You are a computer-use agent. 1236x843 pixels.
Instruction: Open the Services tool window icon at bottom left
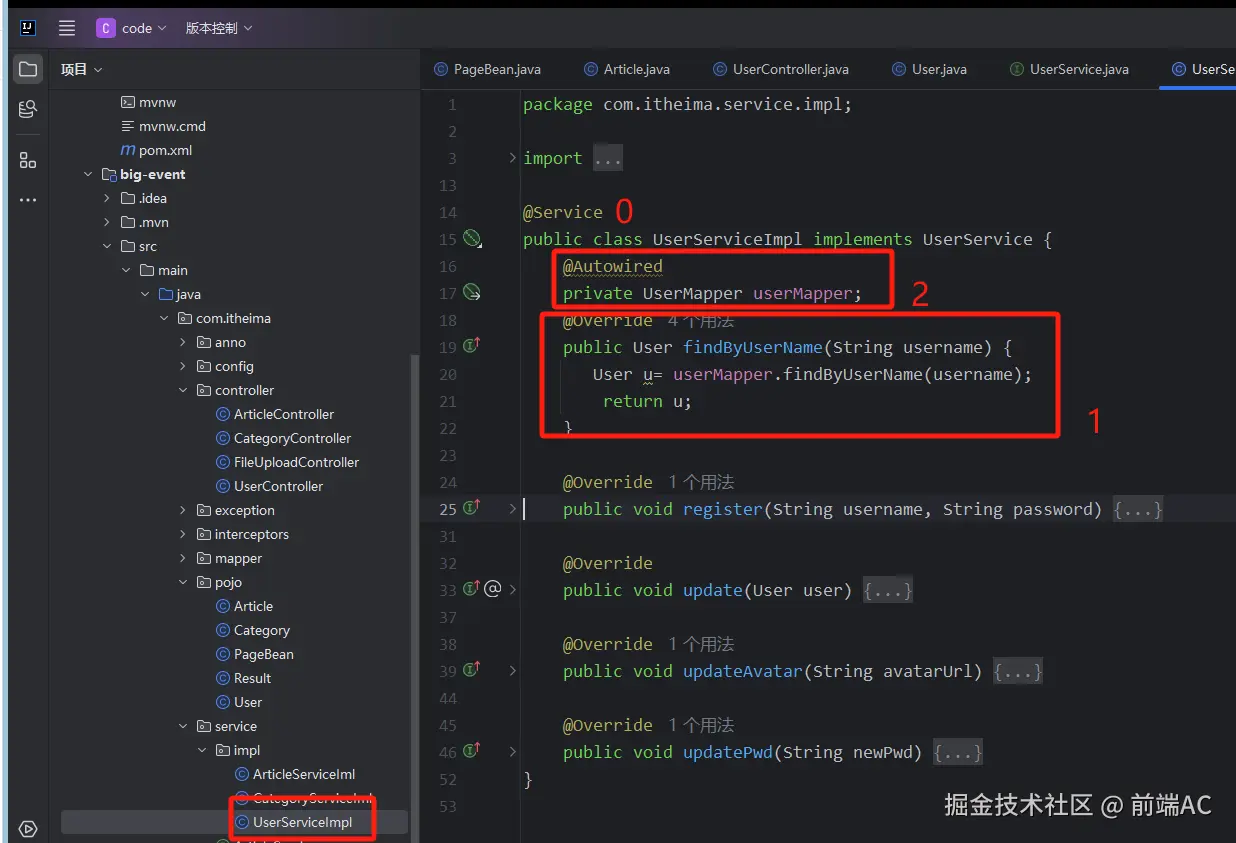pos(28,828)
